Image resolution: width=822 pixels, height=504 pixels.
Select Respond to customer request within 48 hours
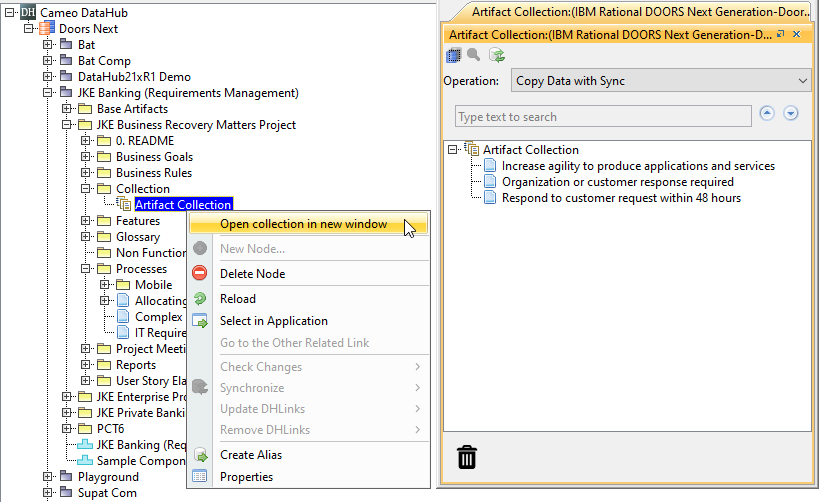621,198
